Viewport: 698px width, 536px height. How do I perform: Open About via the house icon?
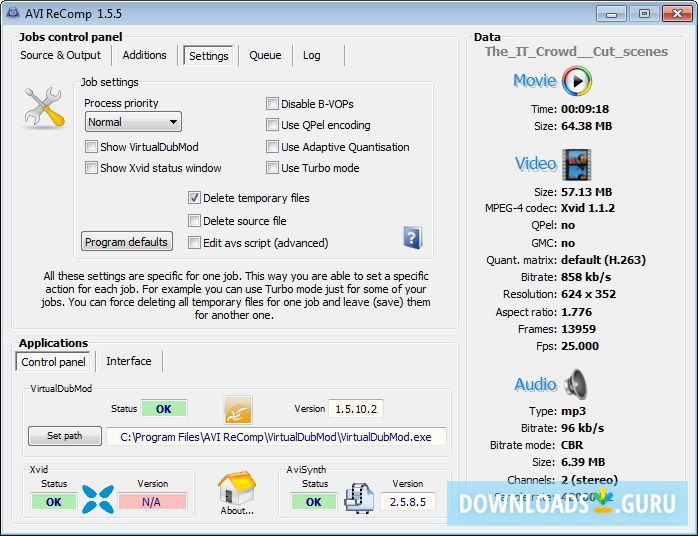(237, 487)
